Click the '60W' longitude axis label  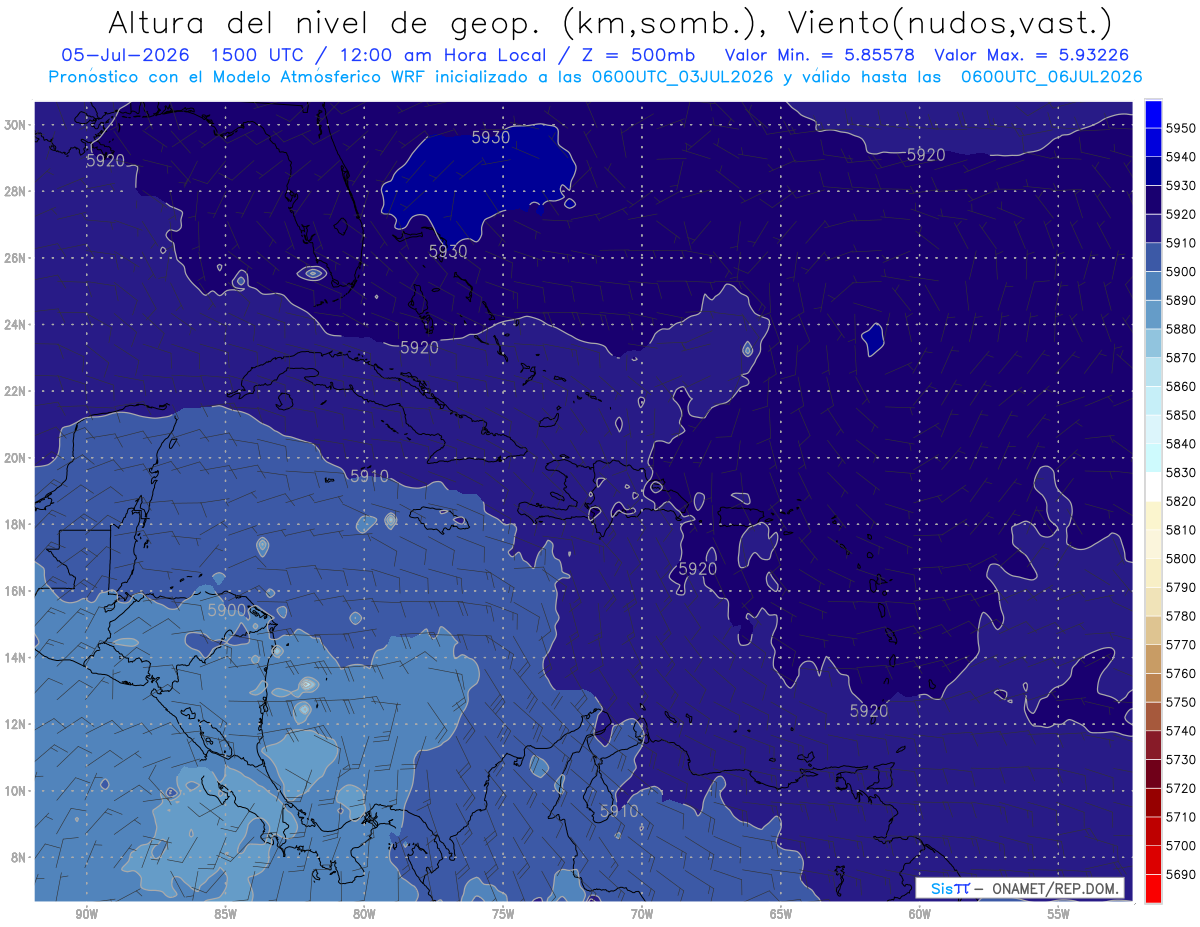(x=920, y=914)
